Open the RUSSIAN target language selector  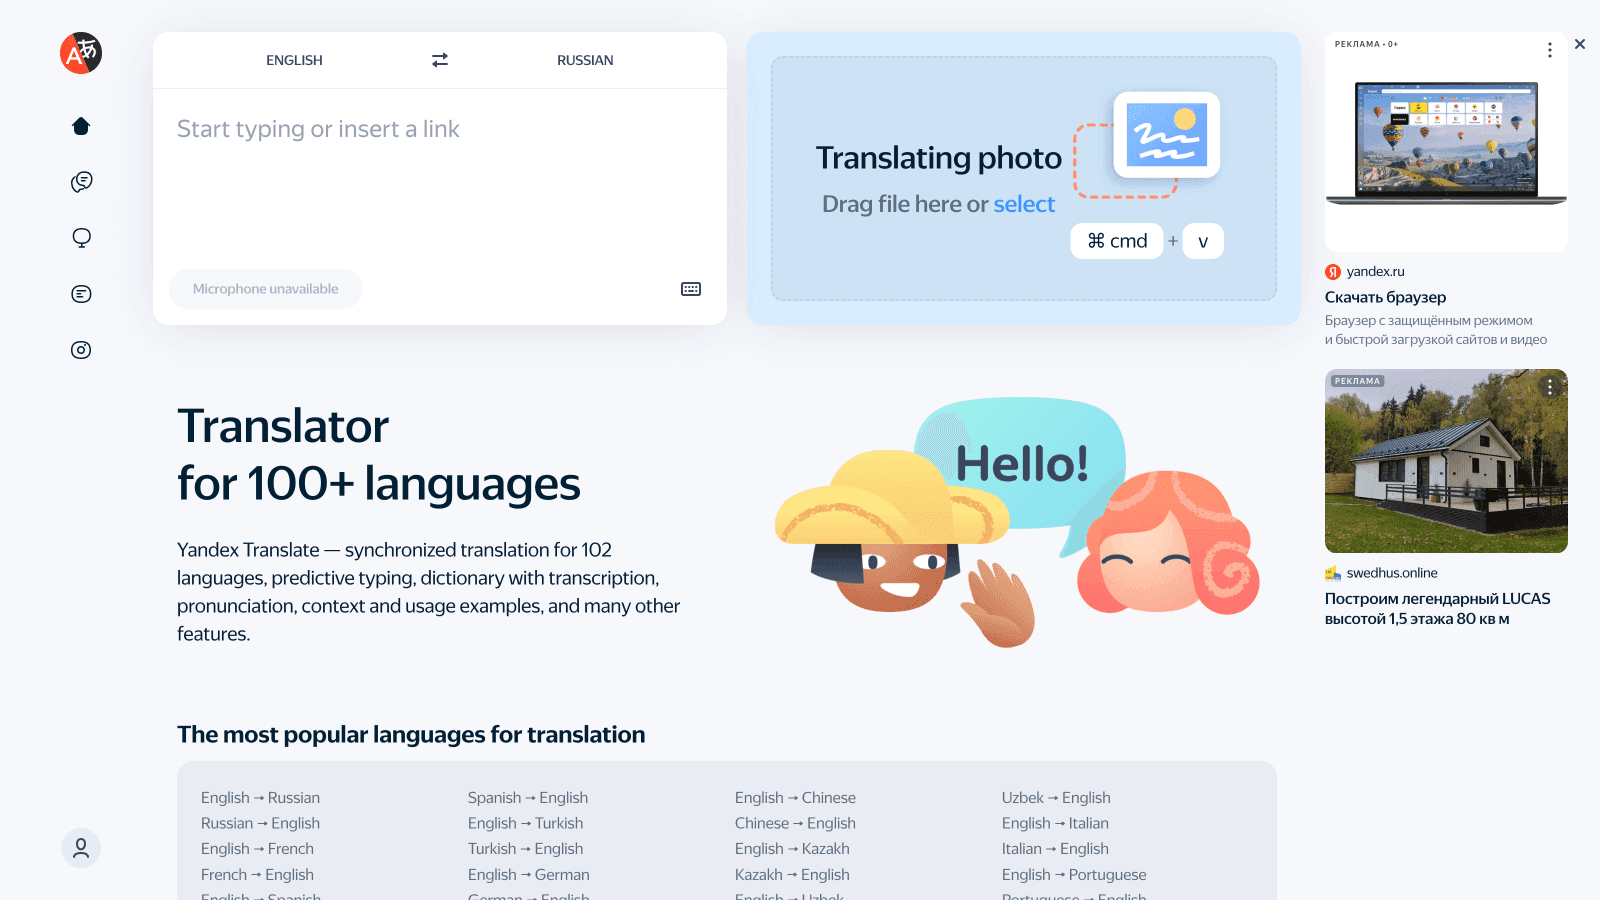585,60
